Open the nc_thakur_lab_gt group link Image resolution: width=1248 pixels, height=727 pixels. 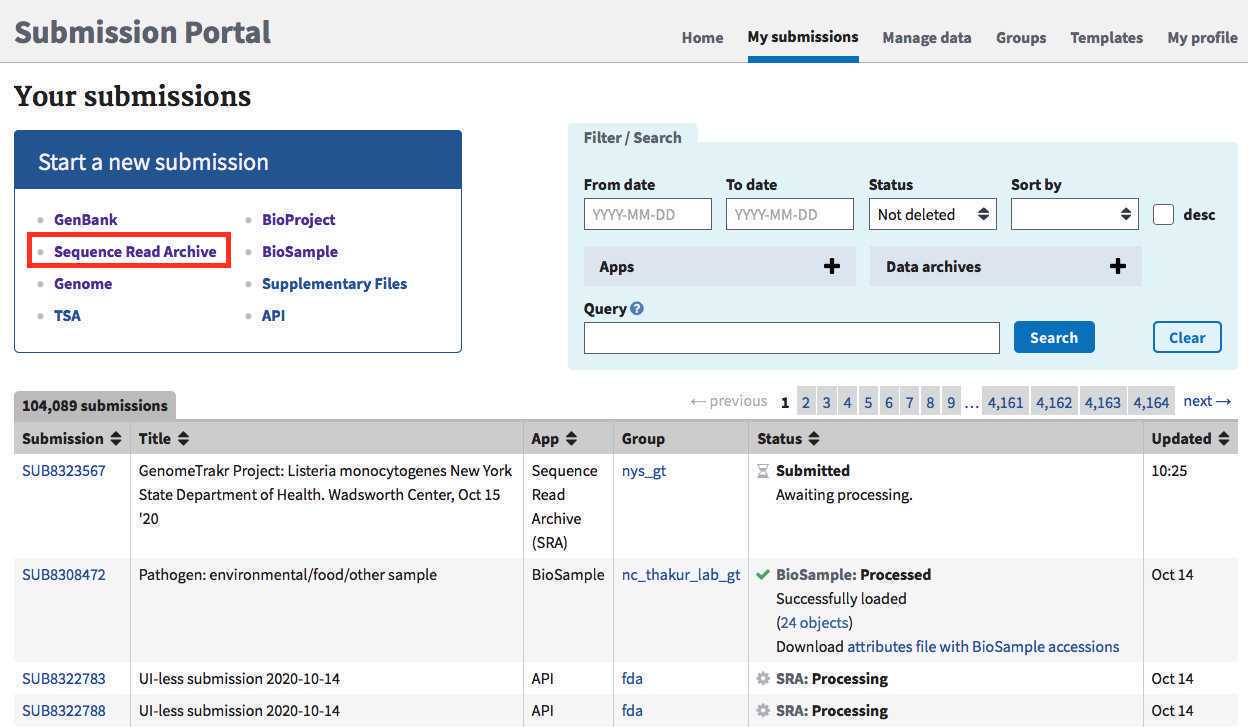click(x=681, y=574)
